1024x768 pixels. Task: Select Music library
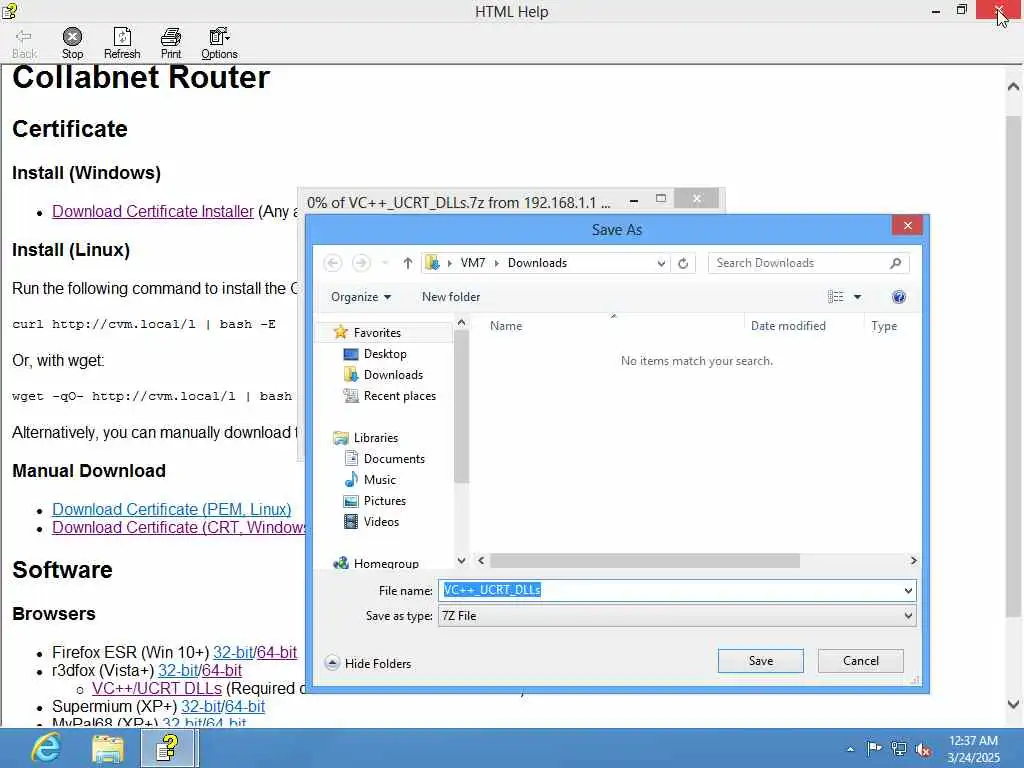pyautogui.click(x=379, y=480)
